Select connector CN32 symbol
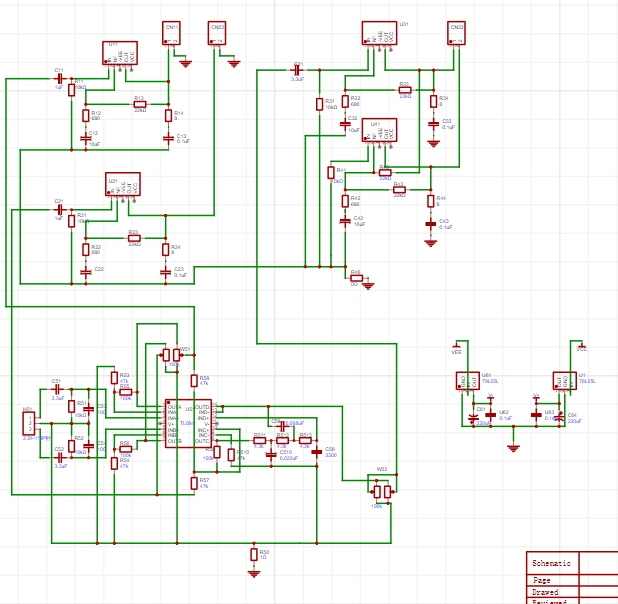Screen dimensions: 618x604 [x=456, y=33]
